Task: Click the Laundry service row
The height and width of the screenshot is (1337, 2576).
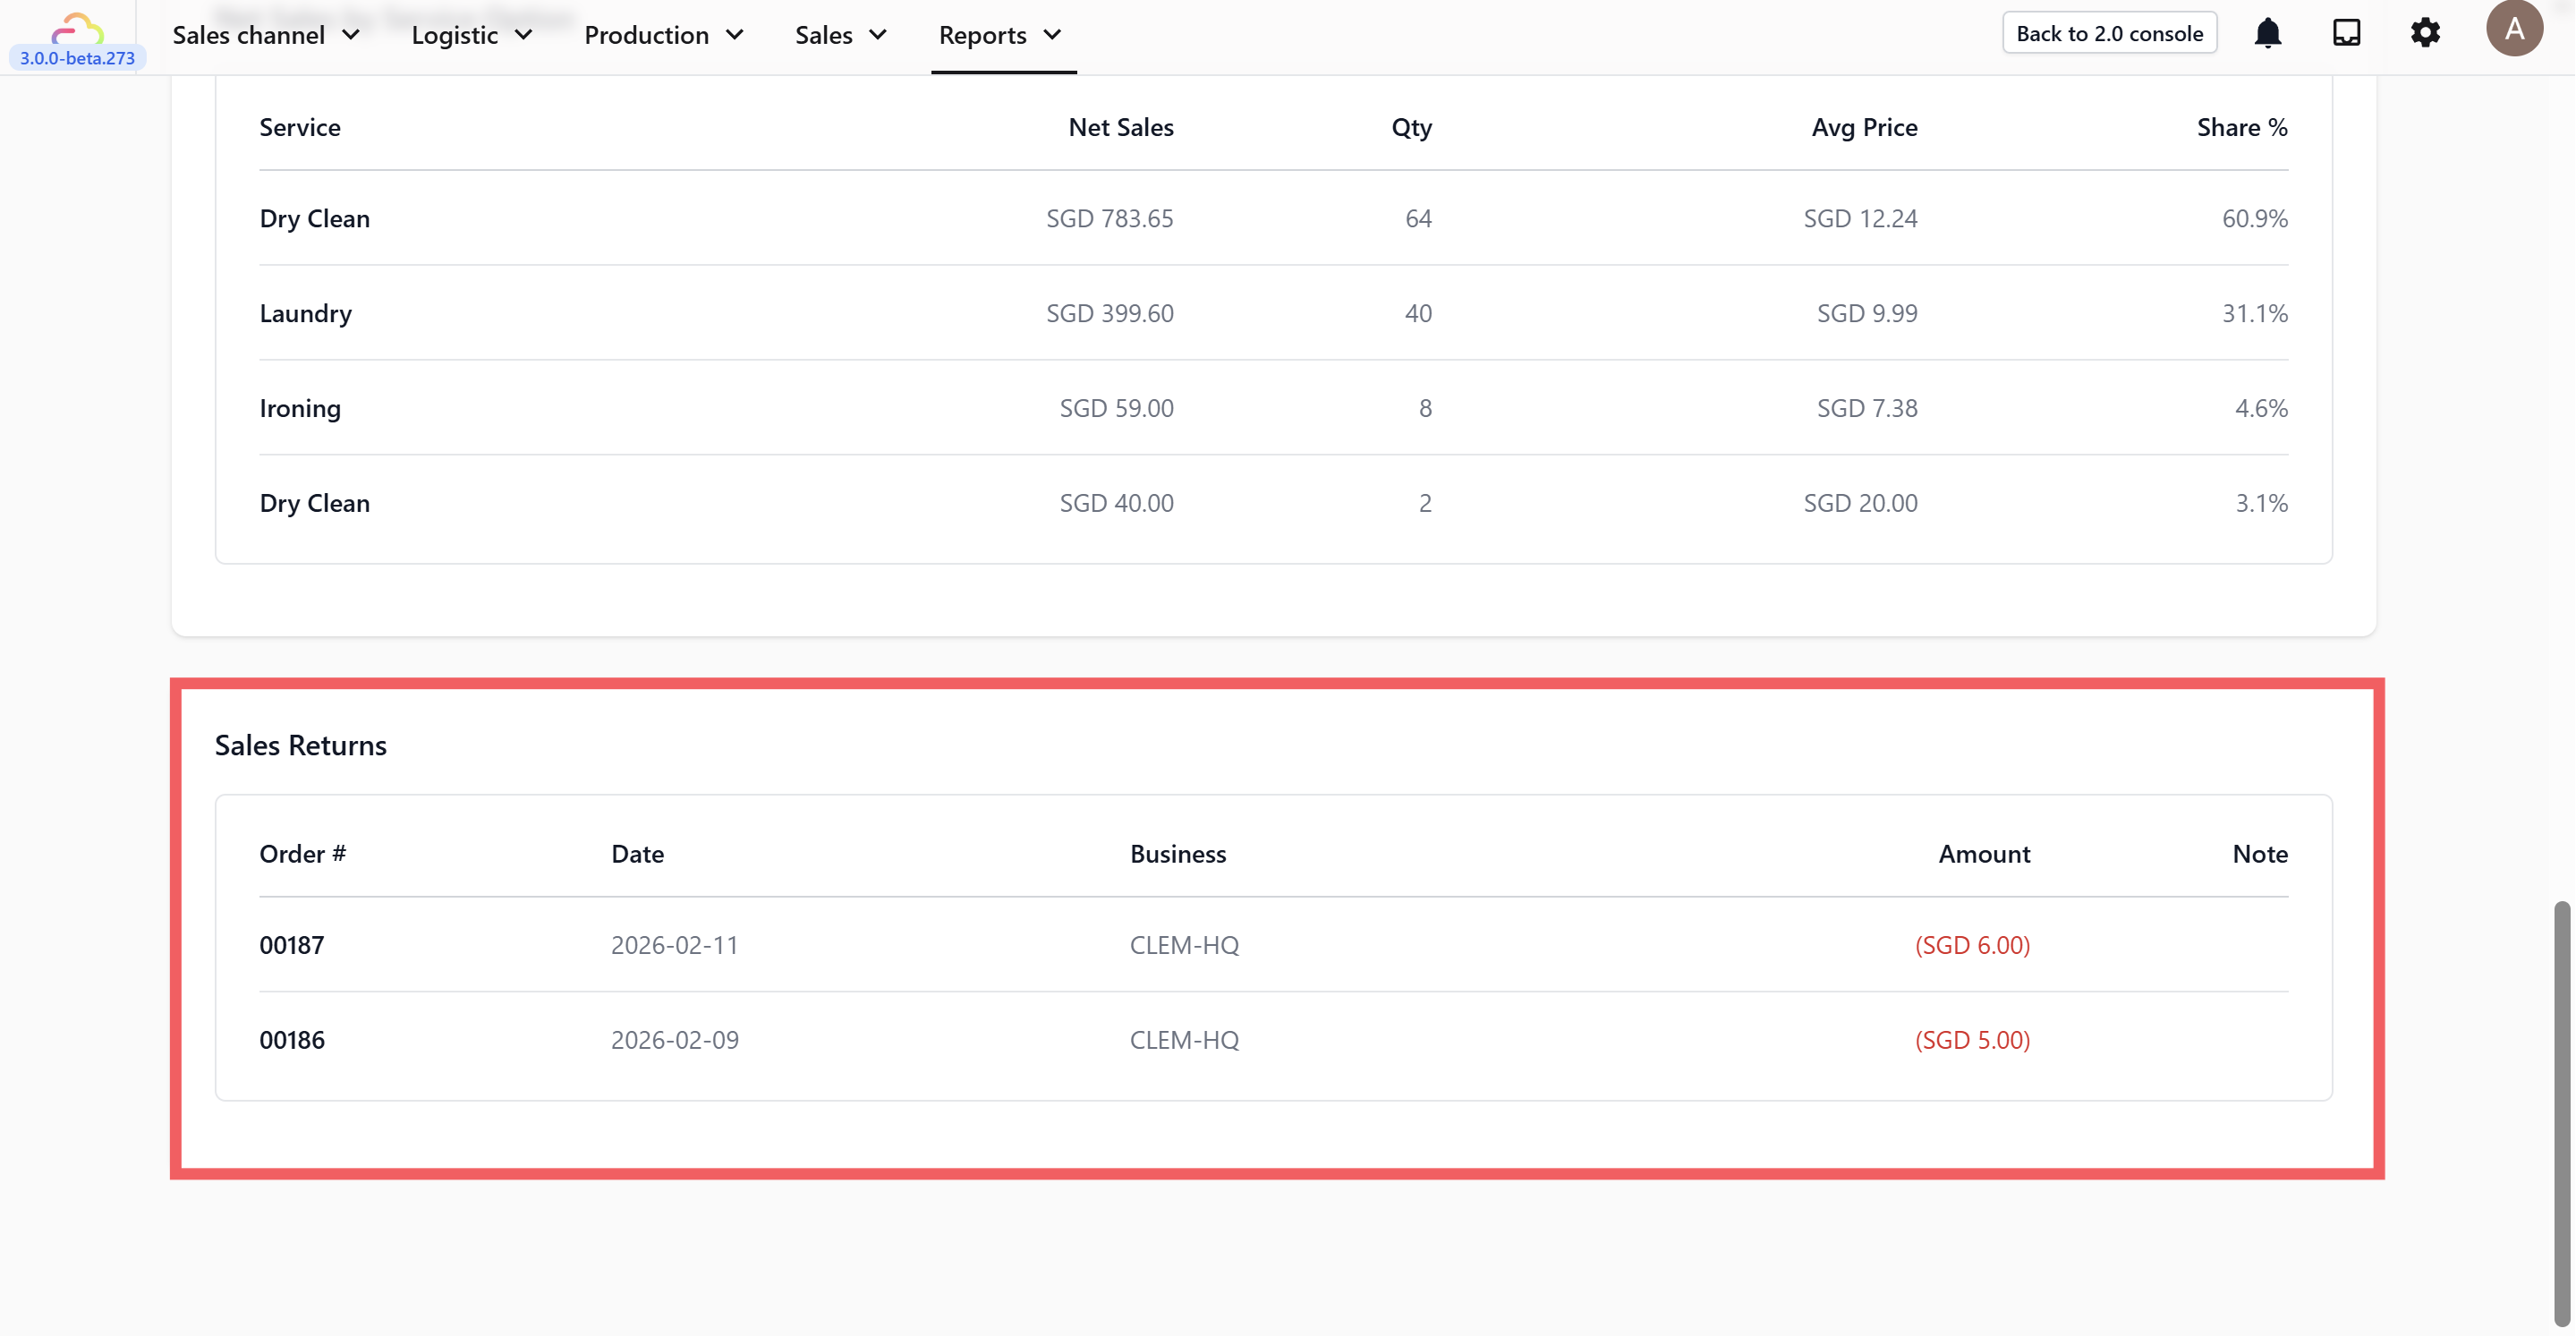Action: click(306, 313)
